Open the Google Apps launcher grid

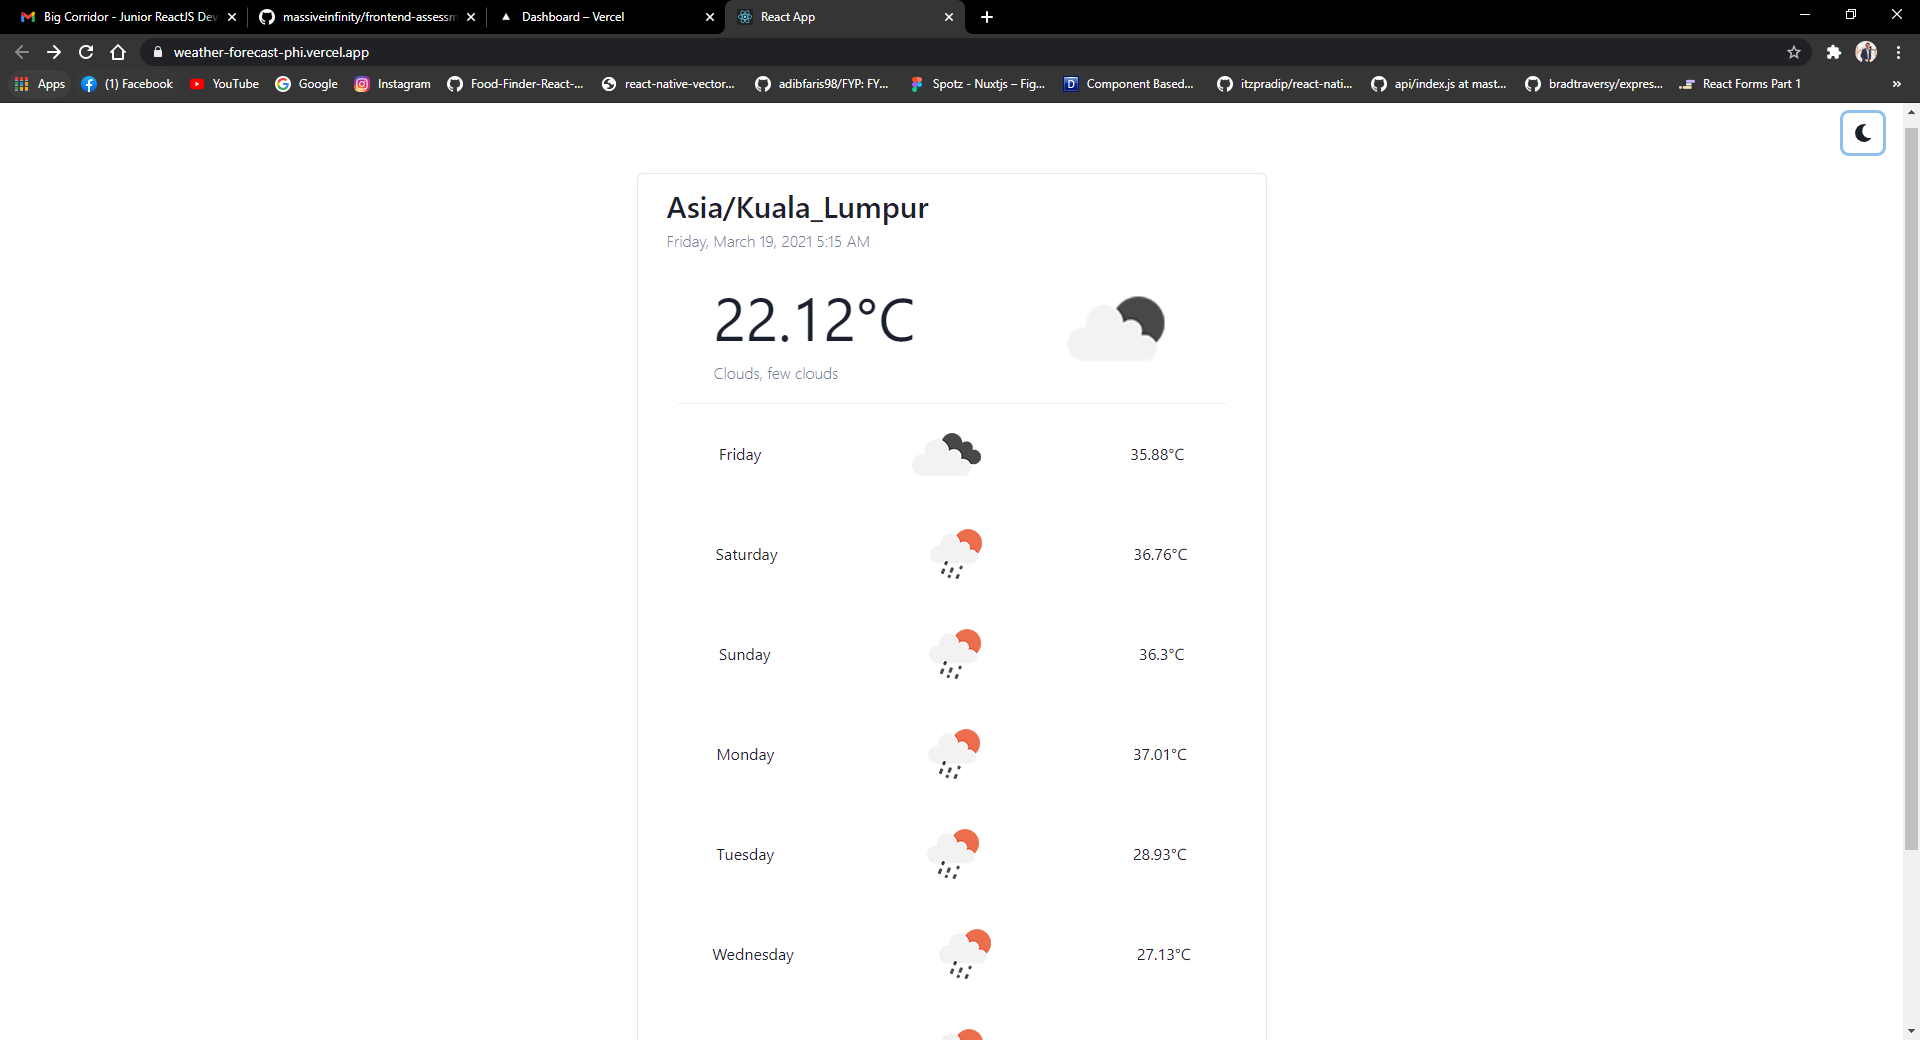point(20,84)
